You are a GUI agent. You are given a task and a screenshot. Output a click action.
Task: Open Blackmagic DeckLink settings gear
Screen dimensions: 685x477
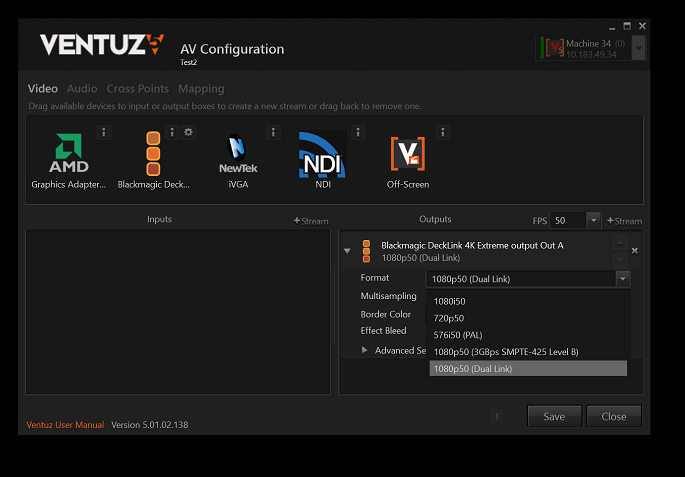188,132
